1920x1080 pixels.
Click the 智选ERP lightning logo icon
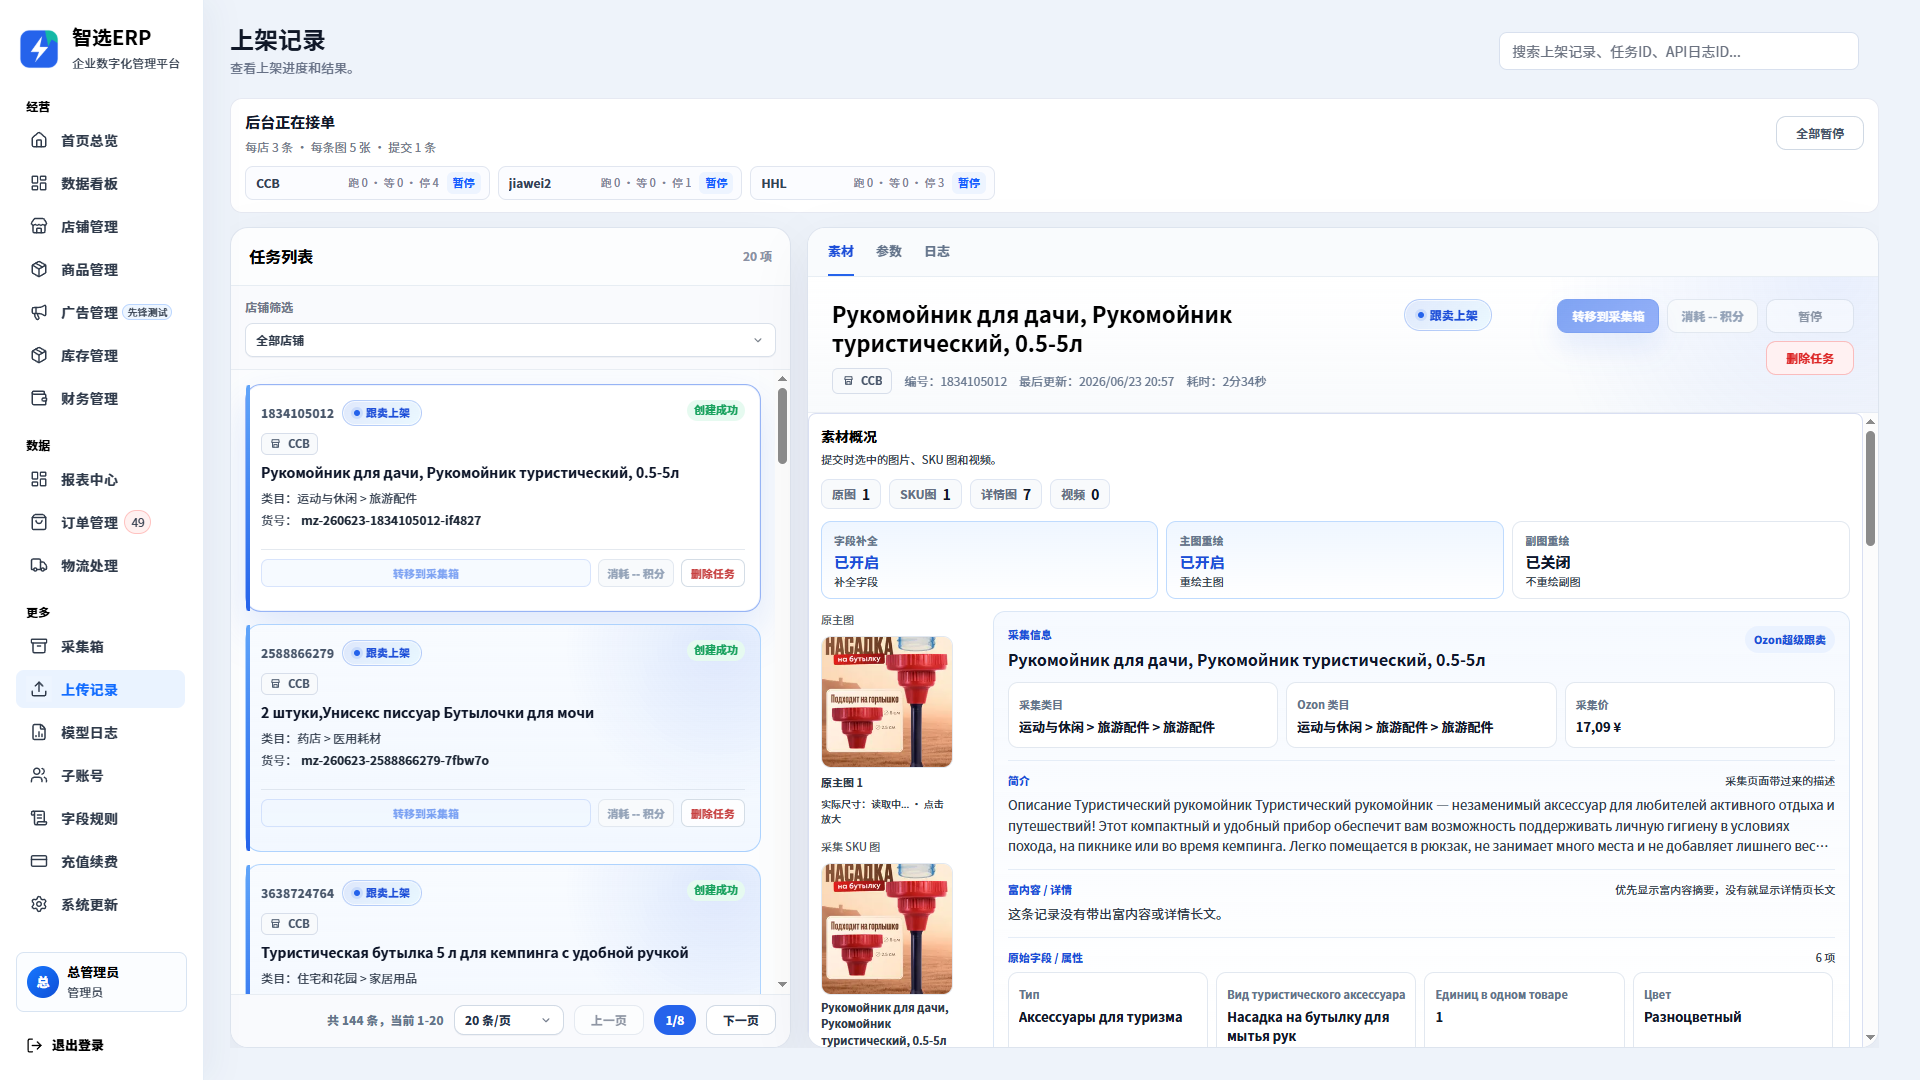tap(39, 49)
